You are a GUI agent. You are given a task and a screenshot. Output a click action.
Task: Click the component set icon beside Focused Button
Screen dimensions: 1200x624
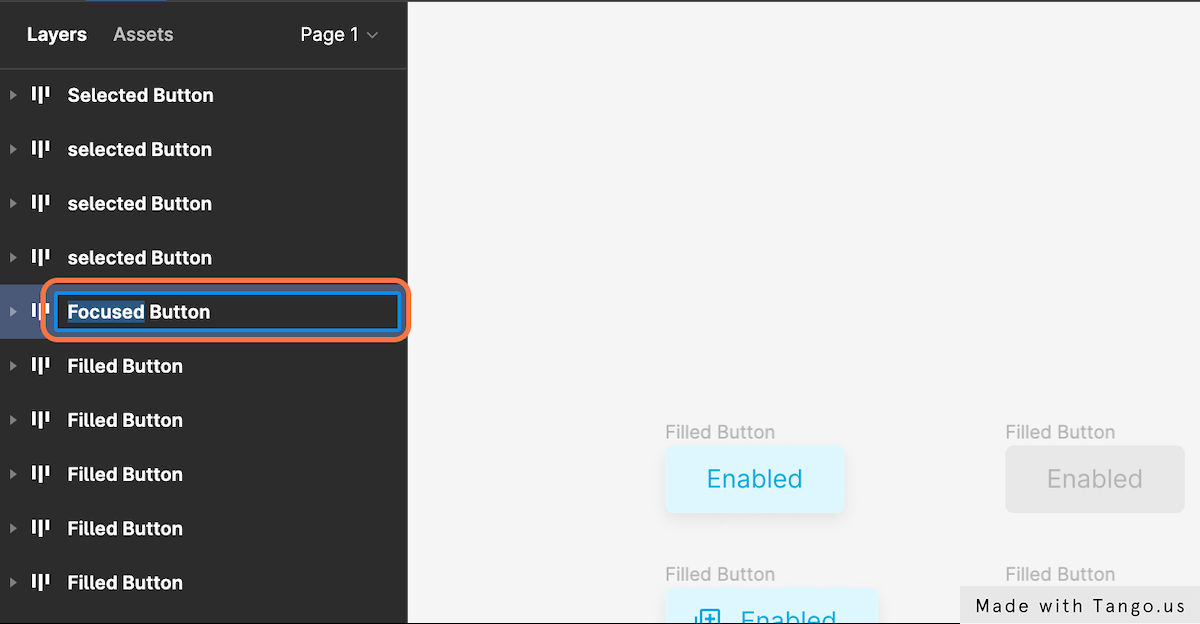pyautogui.click(x=41, y=311)
